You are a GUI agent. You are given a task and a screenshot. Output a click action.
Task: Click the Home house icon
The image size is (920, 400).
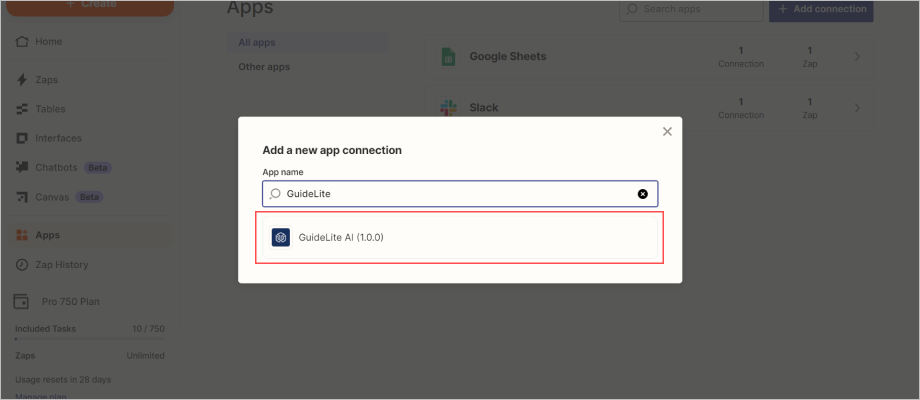click(x=22, y=42)
